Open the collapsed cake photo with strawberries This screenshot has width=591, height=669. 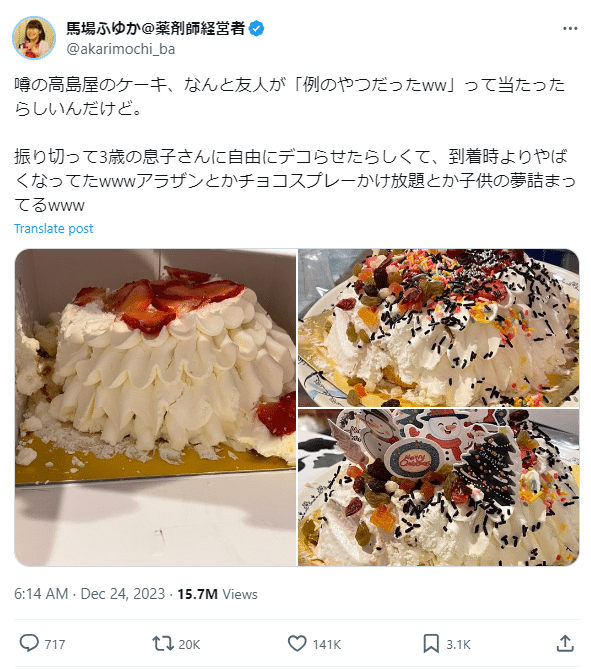click(x=156, y=407)
